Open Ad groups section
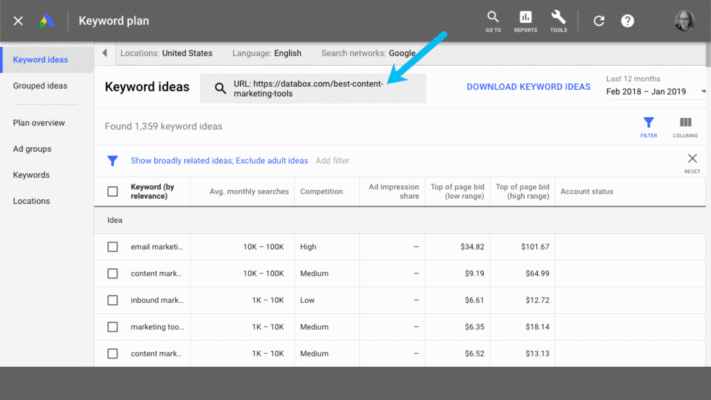711x400 pixels. pos(32,149)
